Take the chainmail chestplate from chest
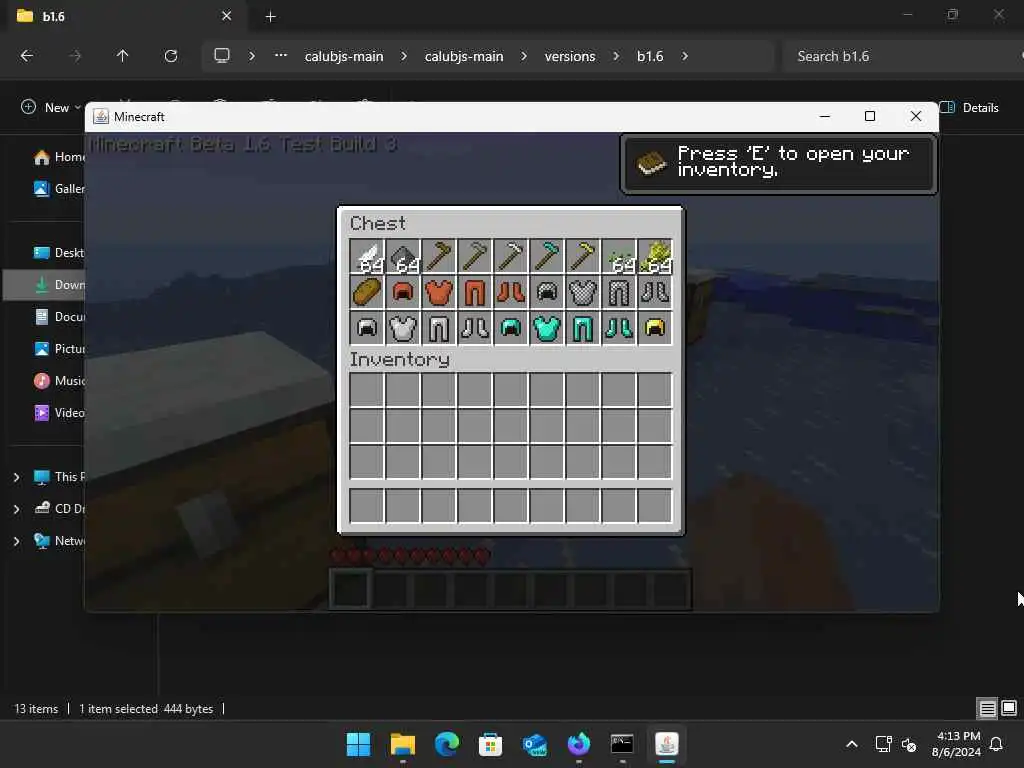1024x768 pixels. 583,292
